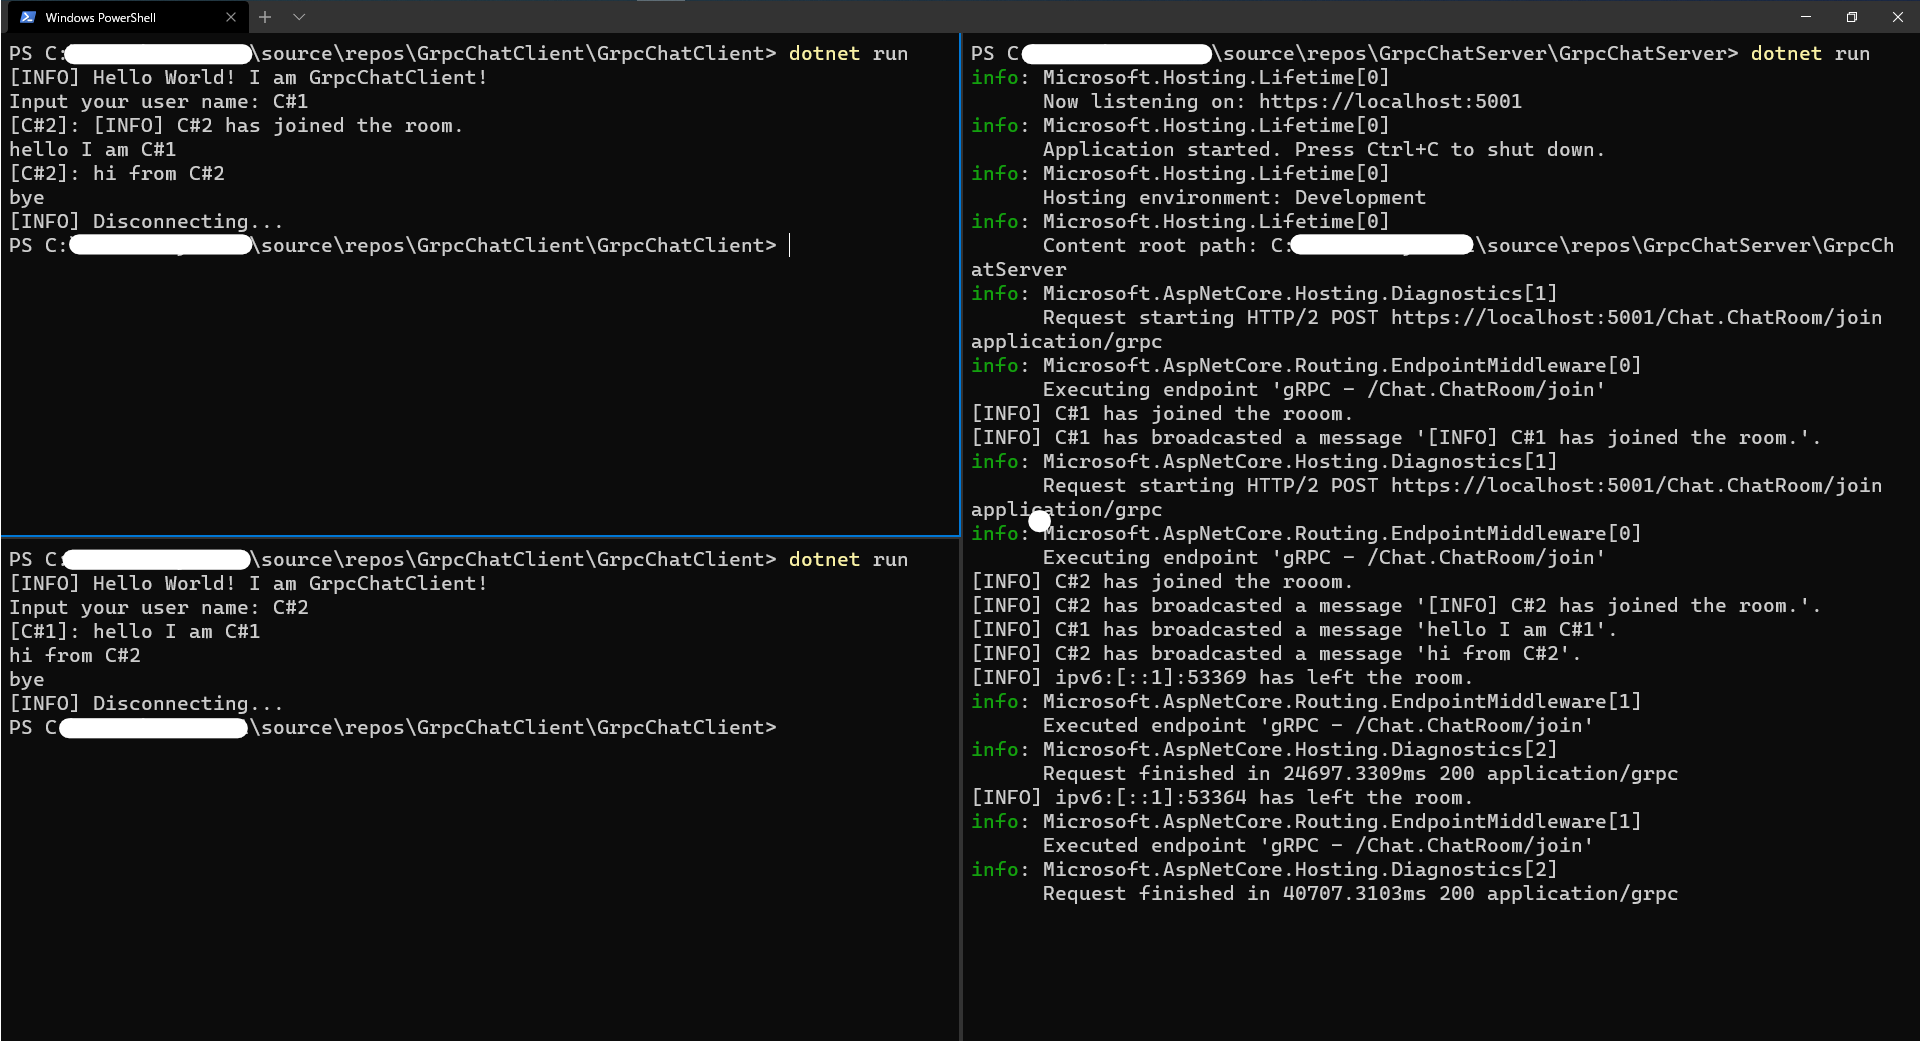Screen dimensions: 1920x1041
Task: Click the horizontal divider between client panes
Action: [x=480, y=536]
